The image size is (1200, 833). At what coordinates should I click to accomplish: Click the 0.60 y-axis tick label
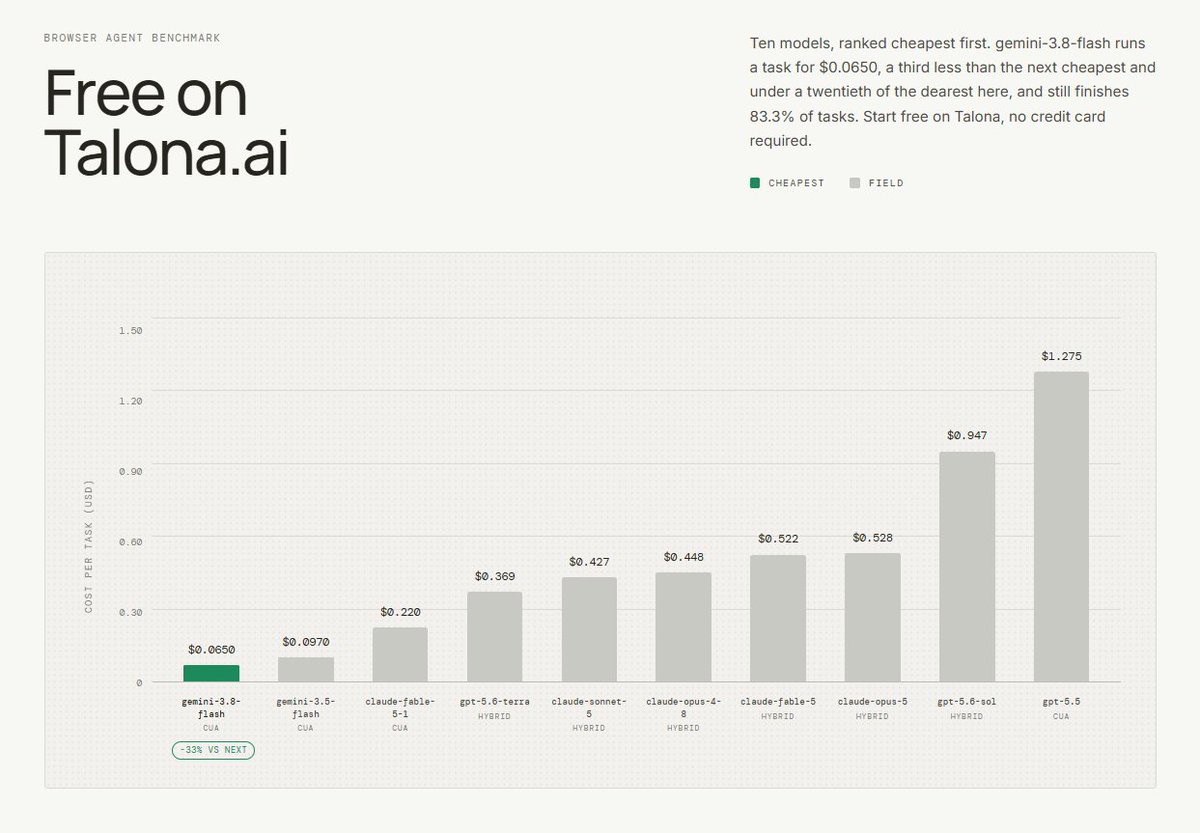(130, 542)
